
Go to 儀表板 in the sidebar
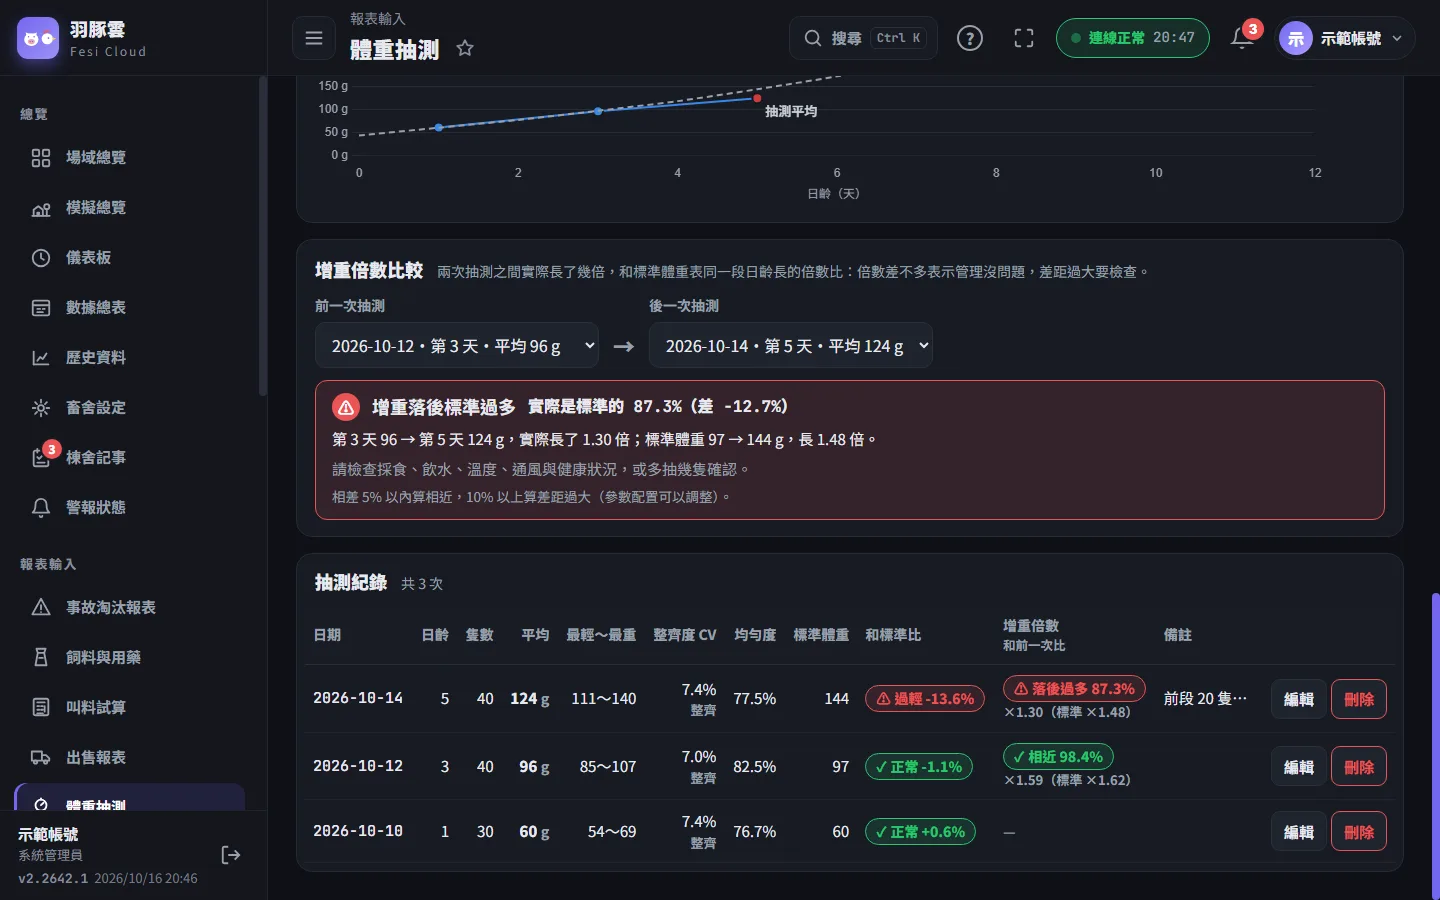pos(130,258)
